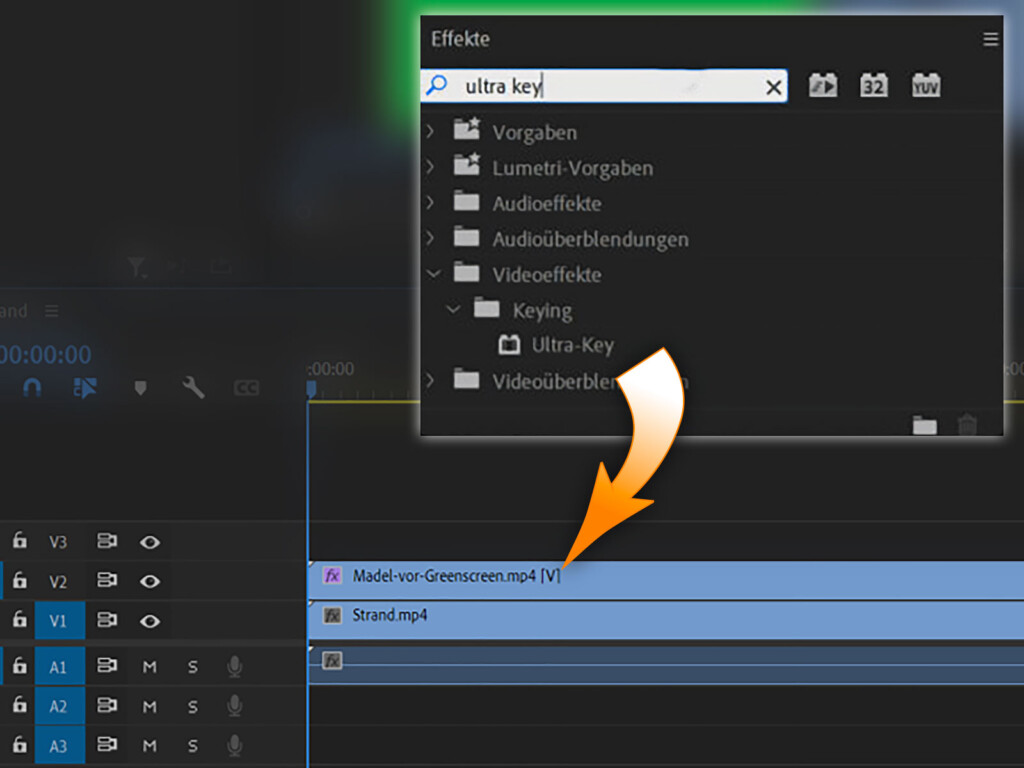The width and height of the screenshot is (1024, 768).
Task: Select the Ultra-Key effect
Action: (572, 345)
